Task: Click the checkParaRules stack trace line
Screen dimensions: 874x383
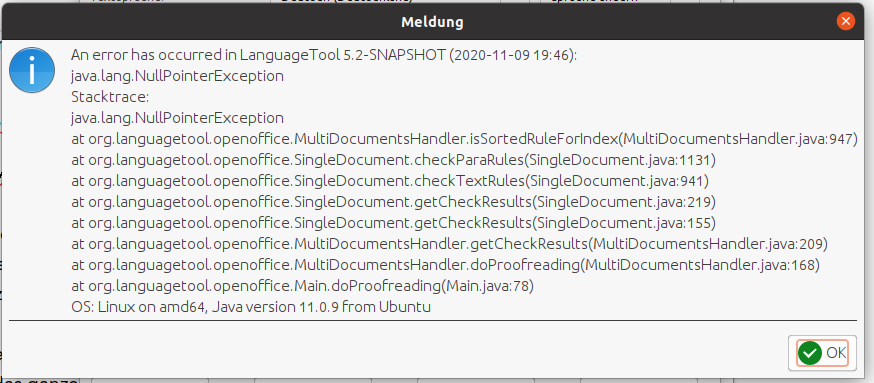Action: 394,161
